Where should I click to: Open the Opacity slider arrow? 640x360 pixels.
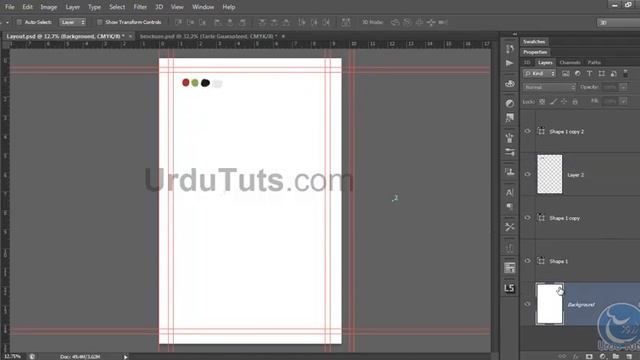coord(623,87)
